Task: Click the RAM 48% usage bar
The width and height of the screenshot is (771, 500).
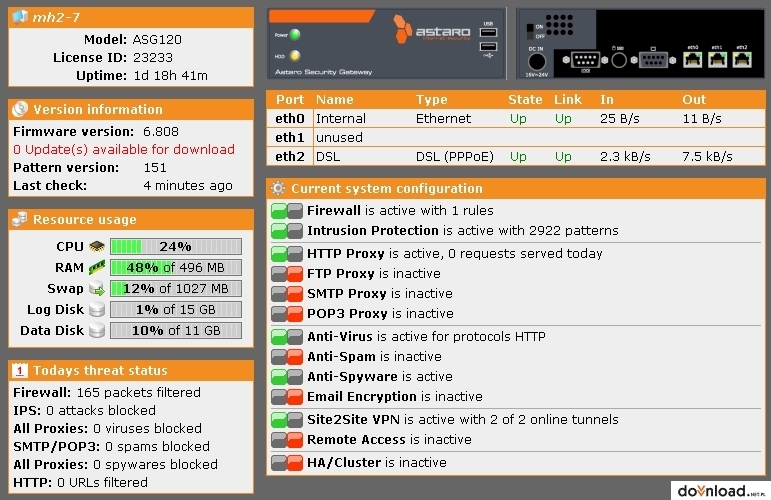Action: pos(176,267)
